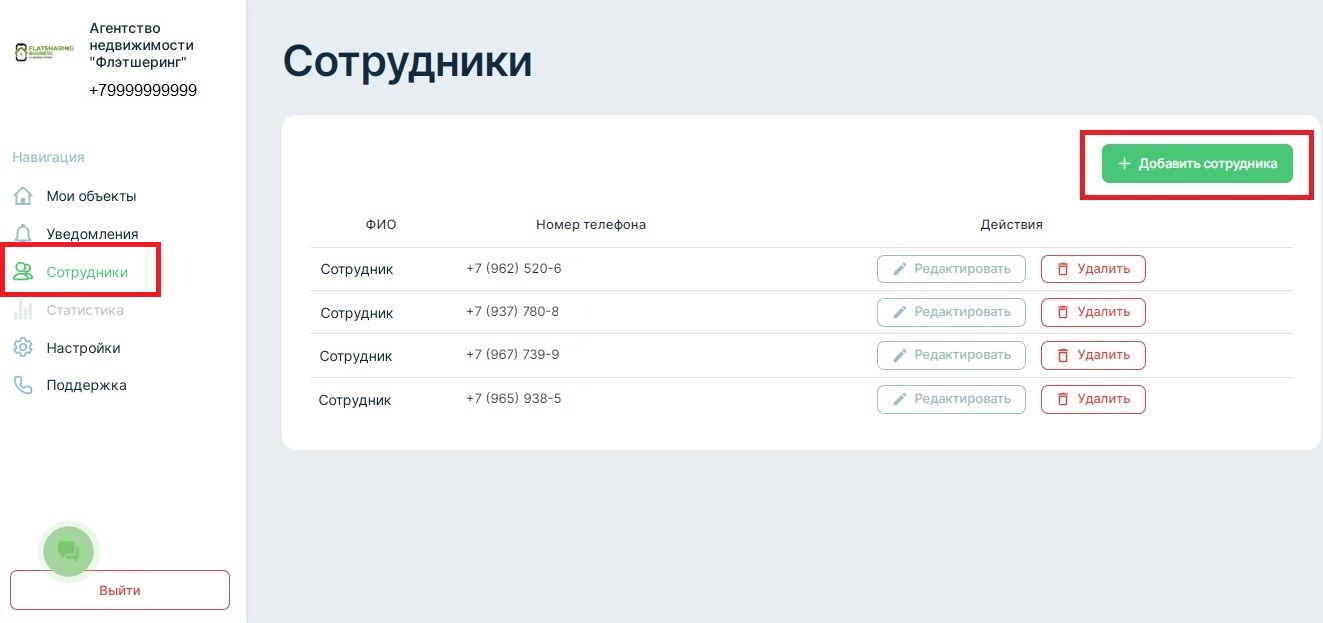Click the people icon for Сотрудники
Screen dimensions: 1323x623
pos(23,272)
